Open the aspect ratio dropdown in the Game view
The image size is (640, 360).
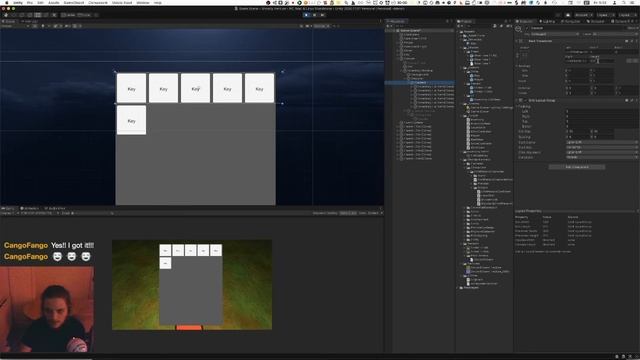39,213
